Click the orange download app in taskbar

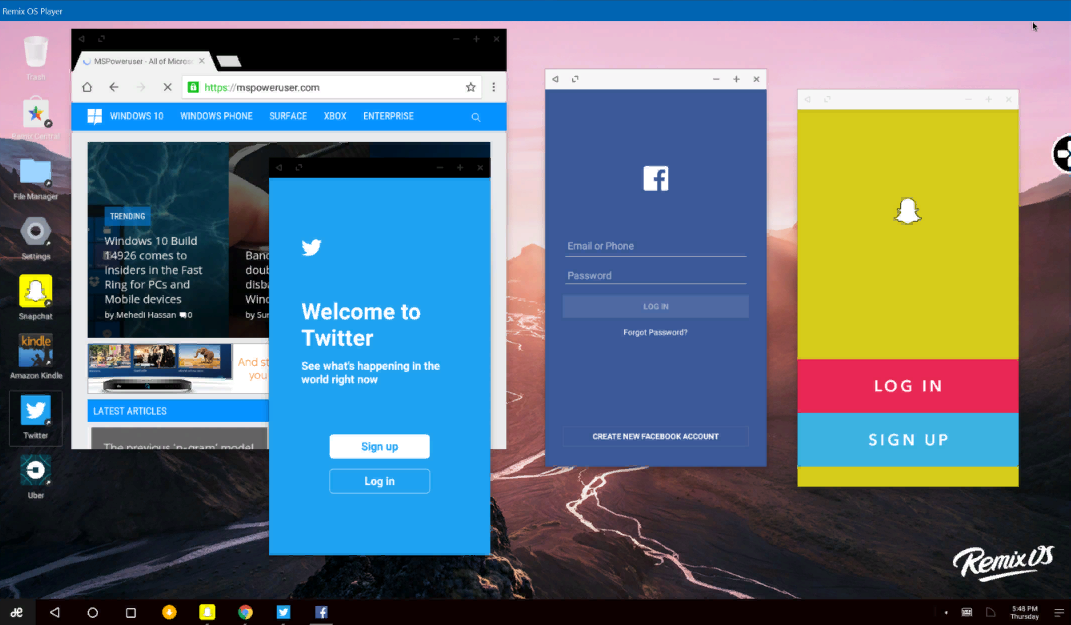click(x=169, y=612)
